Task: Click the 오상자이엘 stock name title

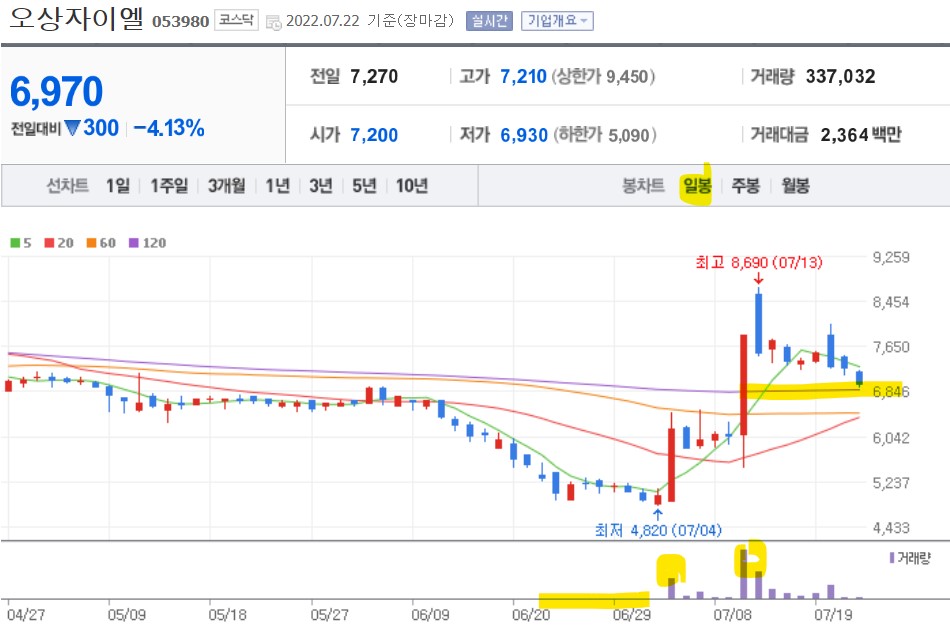Action: coord(76,18)
